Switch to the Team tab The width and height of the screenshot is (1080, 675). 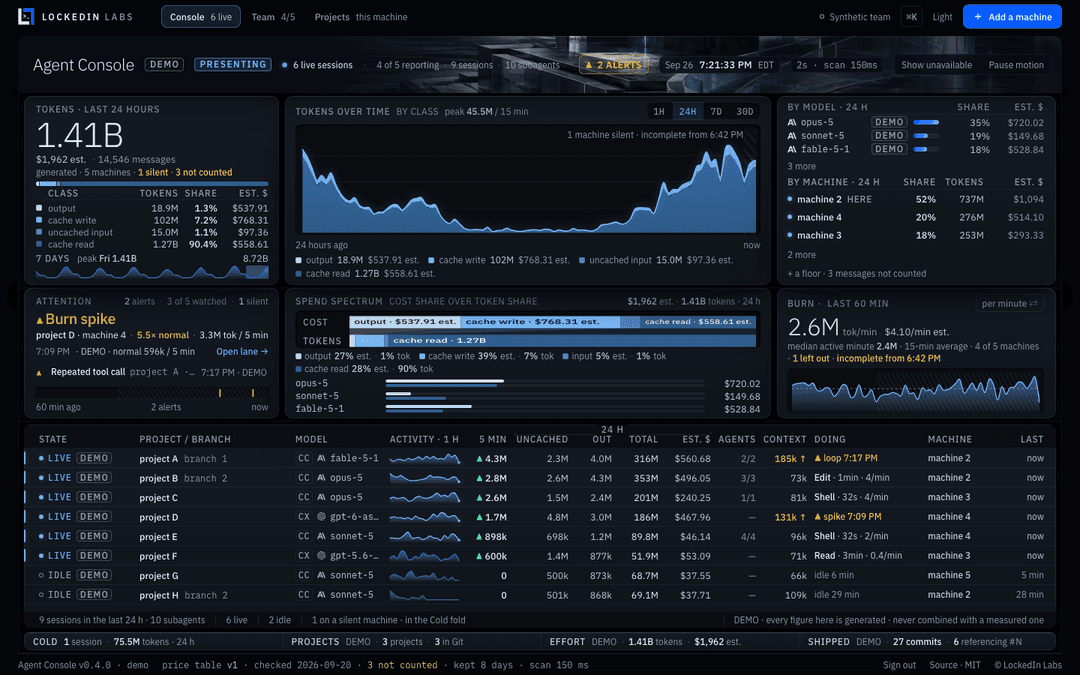(x=273, y=17)
